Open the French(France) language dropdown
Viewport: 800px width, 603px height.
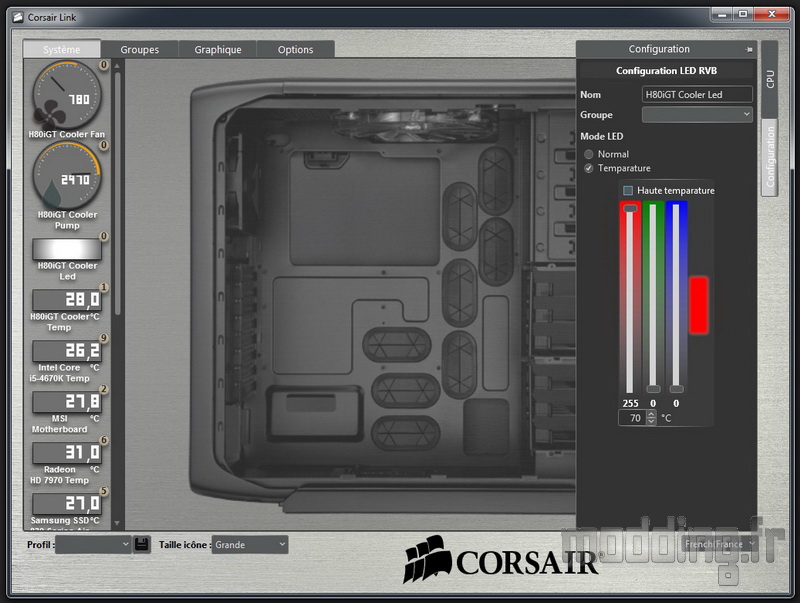pyautogui.click(x=719, y=544)
